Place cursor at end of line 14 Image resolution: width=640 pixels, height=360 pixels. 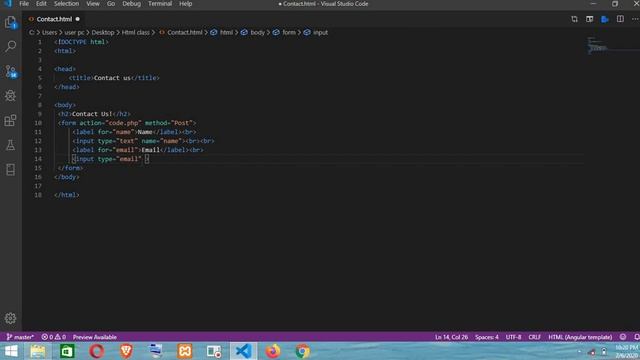click(x=149, y=159)
